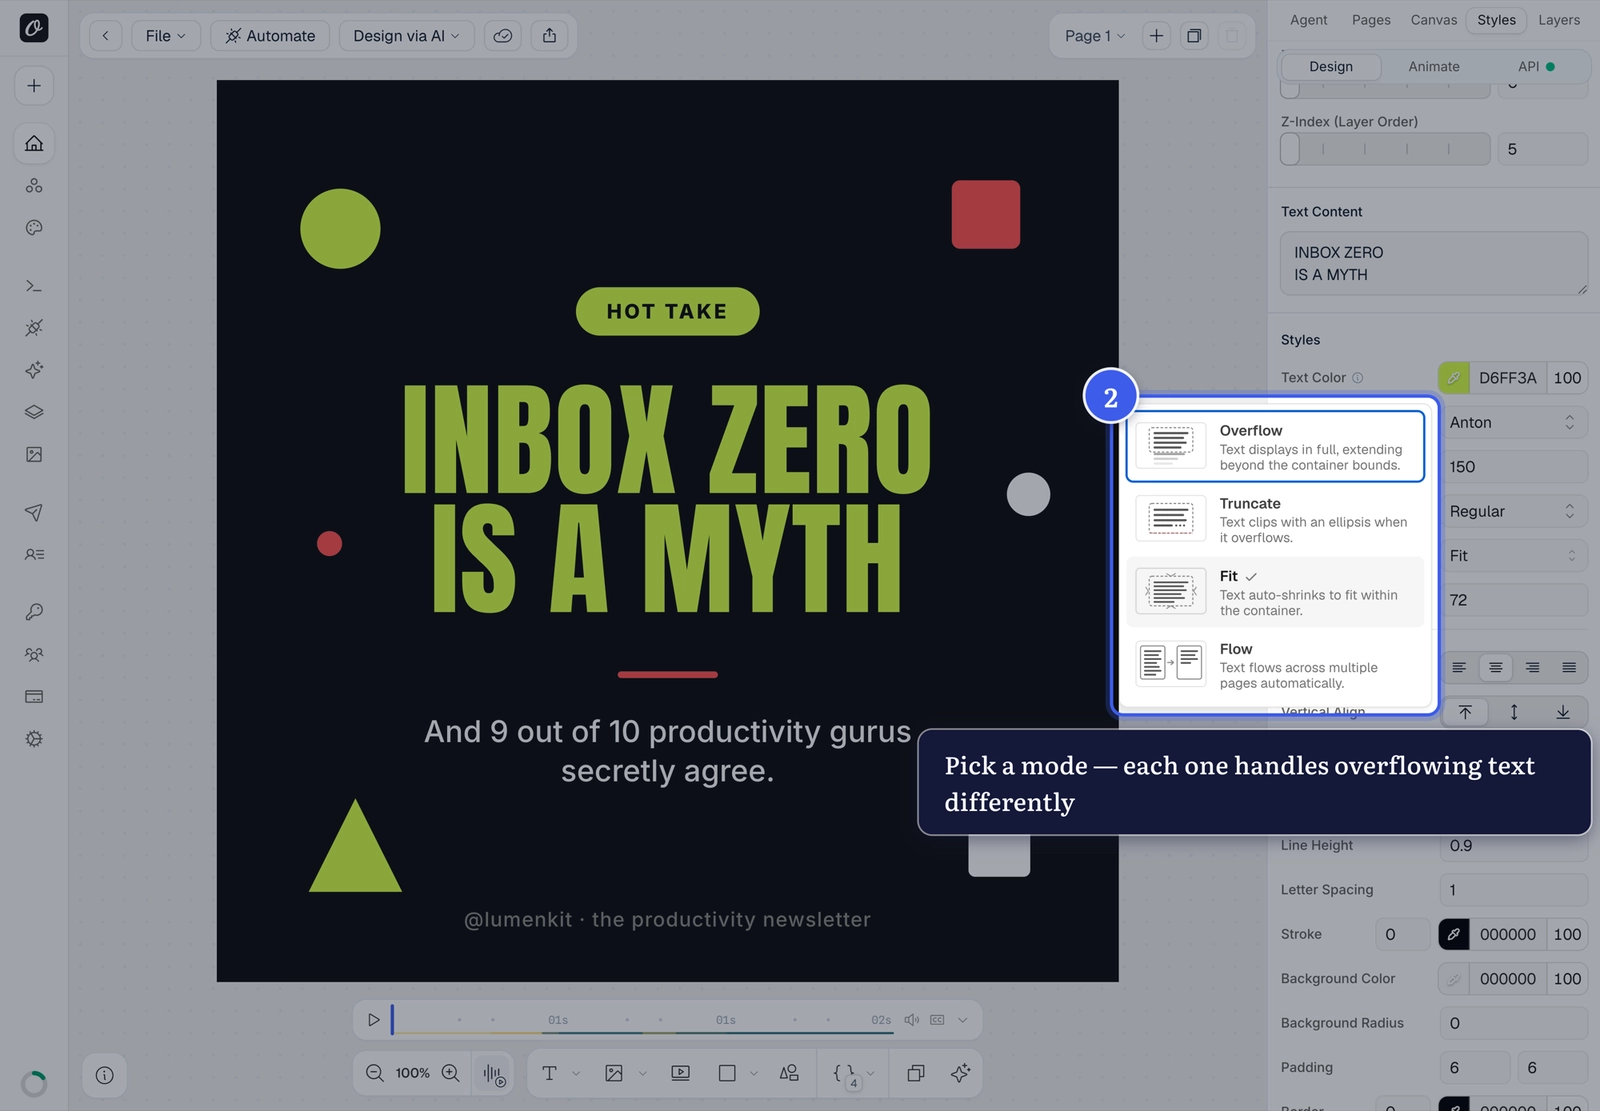Image resolution: width=1600 pixels, height=1111 pixels.
Task: Set vertical align to bottom
Action: click(1563, 712)
